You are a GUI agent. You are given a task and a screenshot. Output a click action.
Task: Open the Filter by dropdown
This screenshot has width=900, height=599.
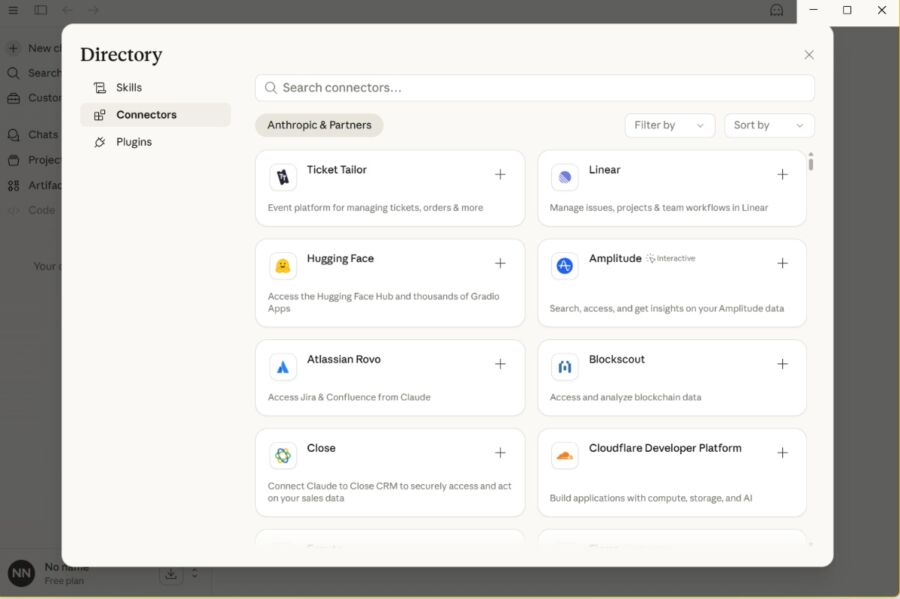[669, 125]
